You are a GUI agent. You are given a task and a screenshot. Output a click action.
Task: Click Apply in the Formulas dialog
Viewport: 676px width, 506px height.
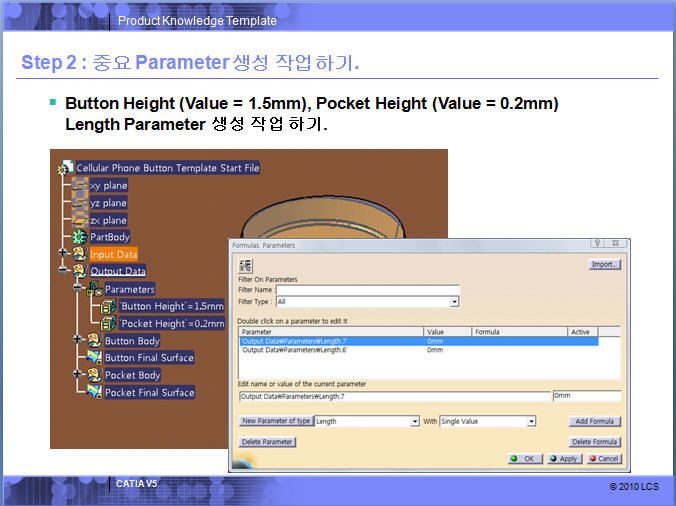tap(563, 459)
